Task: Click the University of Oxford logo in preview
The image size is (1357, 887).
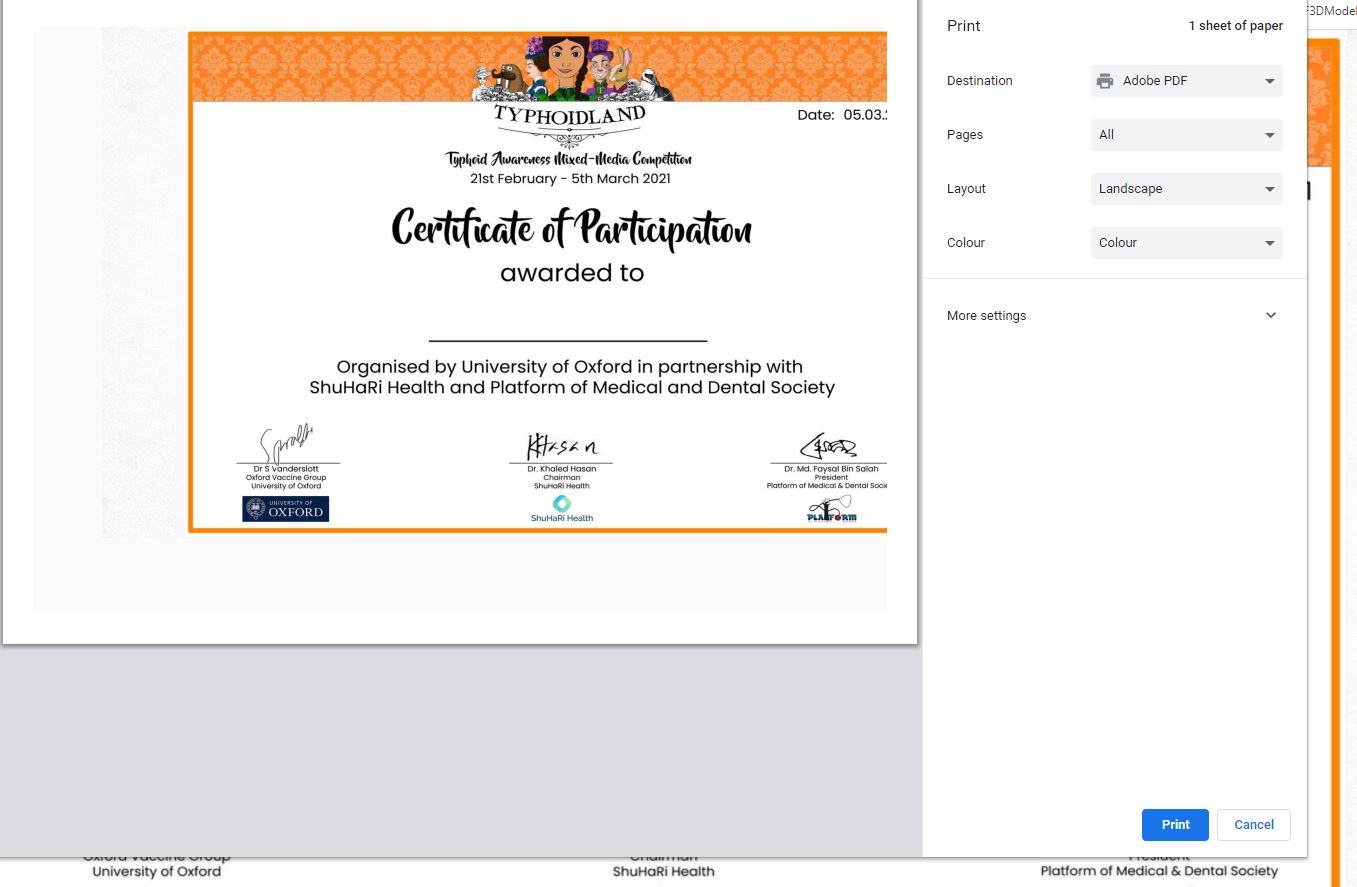Action: [x=286, y=509]
